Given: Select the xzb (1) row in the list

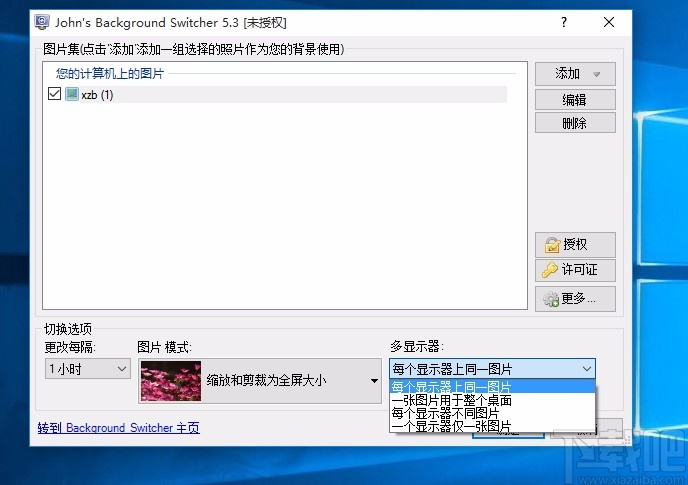Looking at the screenshot, I should point(276,94).
